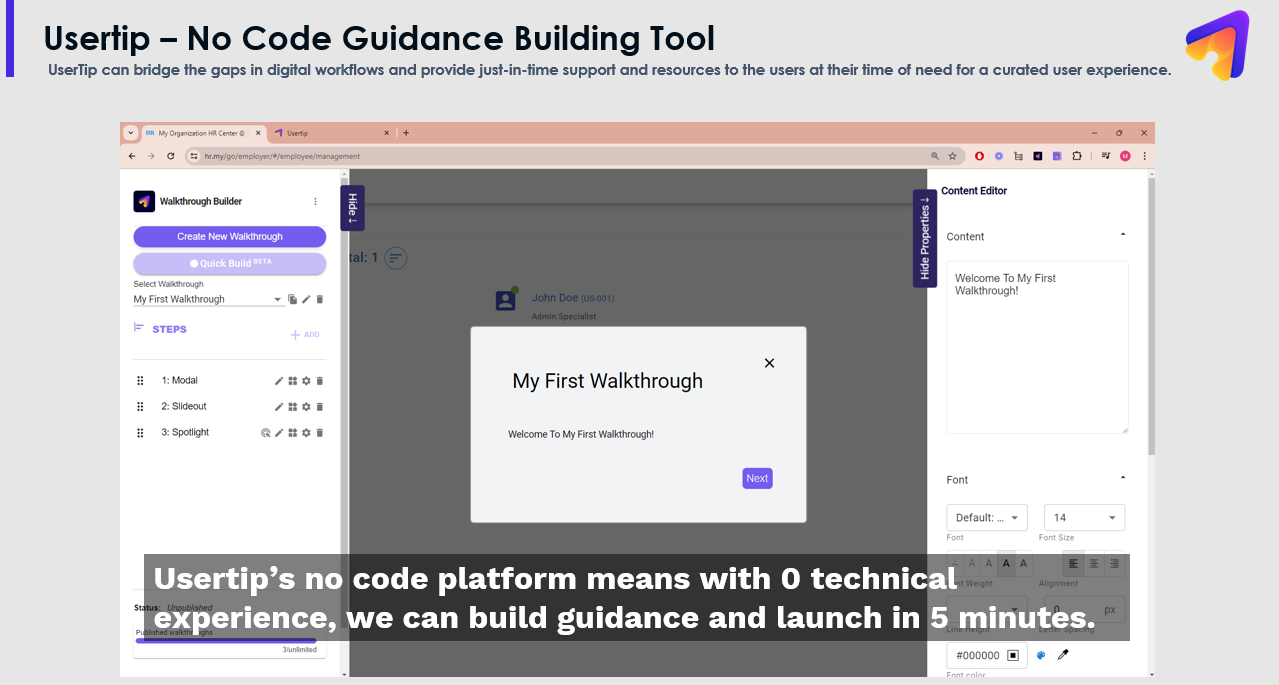Viewport: 1279px width, 685px height.
Task: Grab the drag handle of Spotlight step
Action: coord(141,433)
